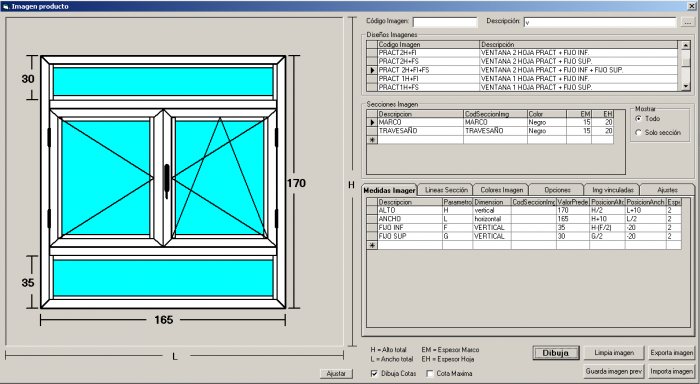Click Descripción column header in designs list
Screen dimensions: 700x384
579,45
